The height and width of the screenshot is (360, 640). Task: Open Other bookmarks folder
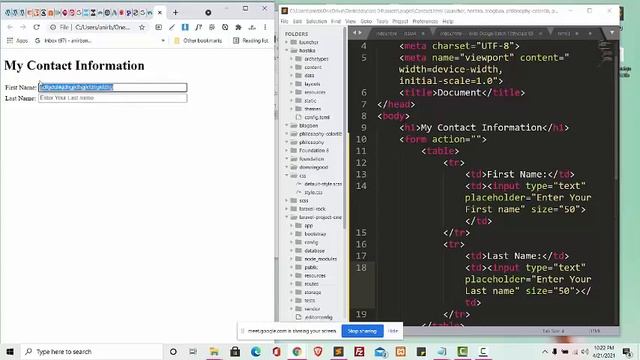coord(198,40)
